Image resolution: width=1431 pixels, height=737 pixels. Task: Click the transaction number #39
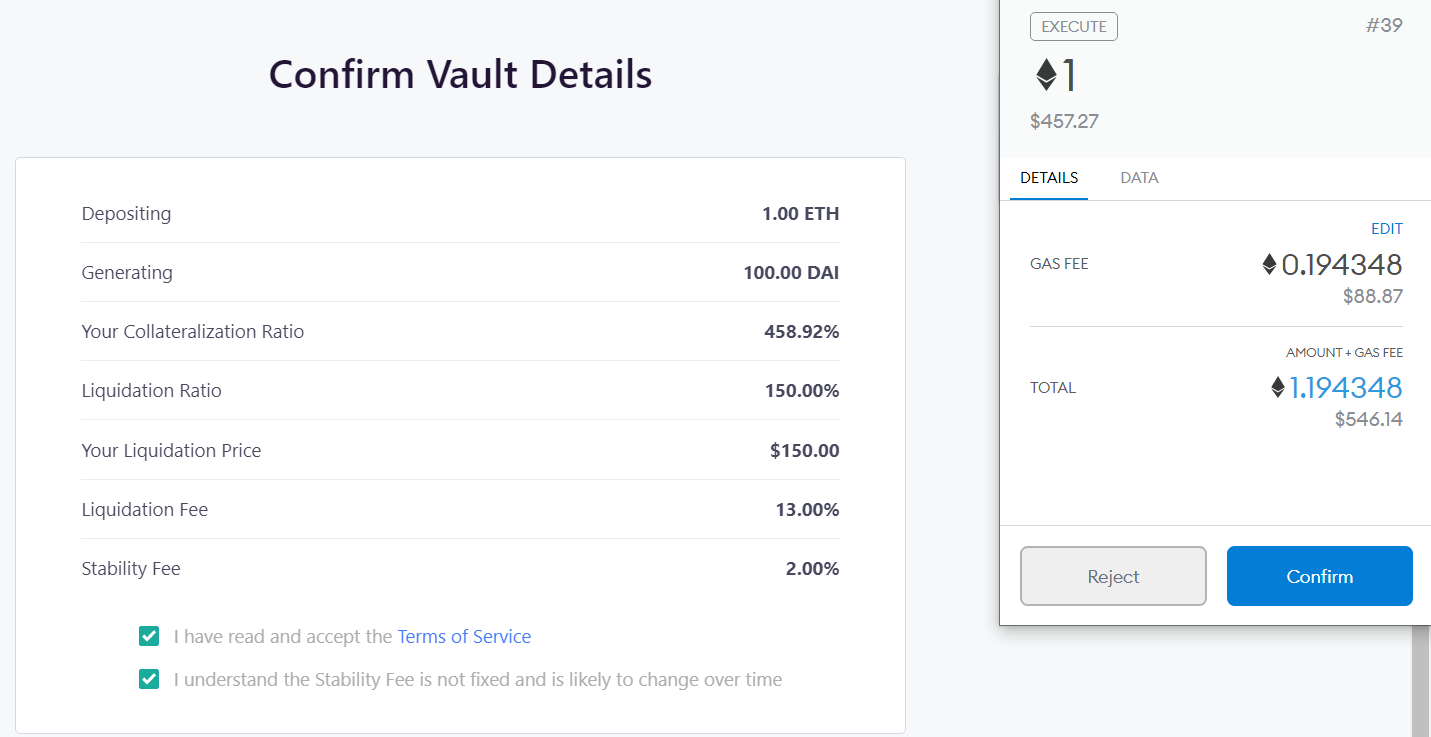(1384, 26)
